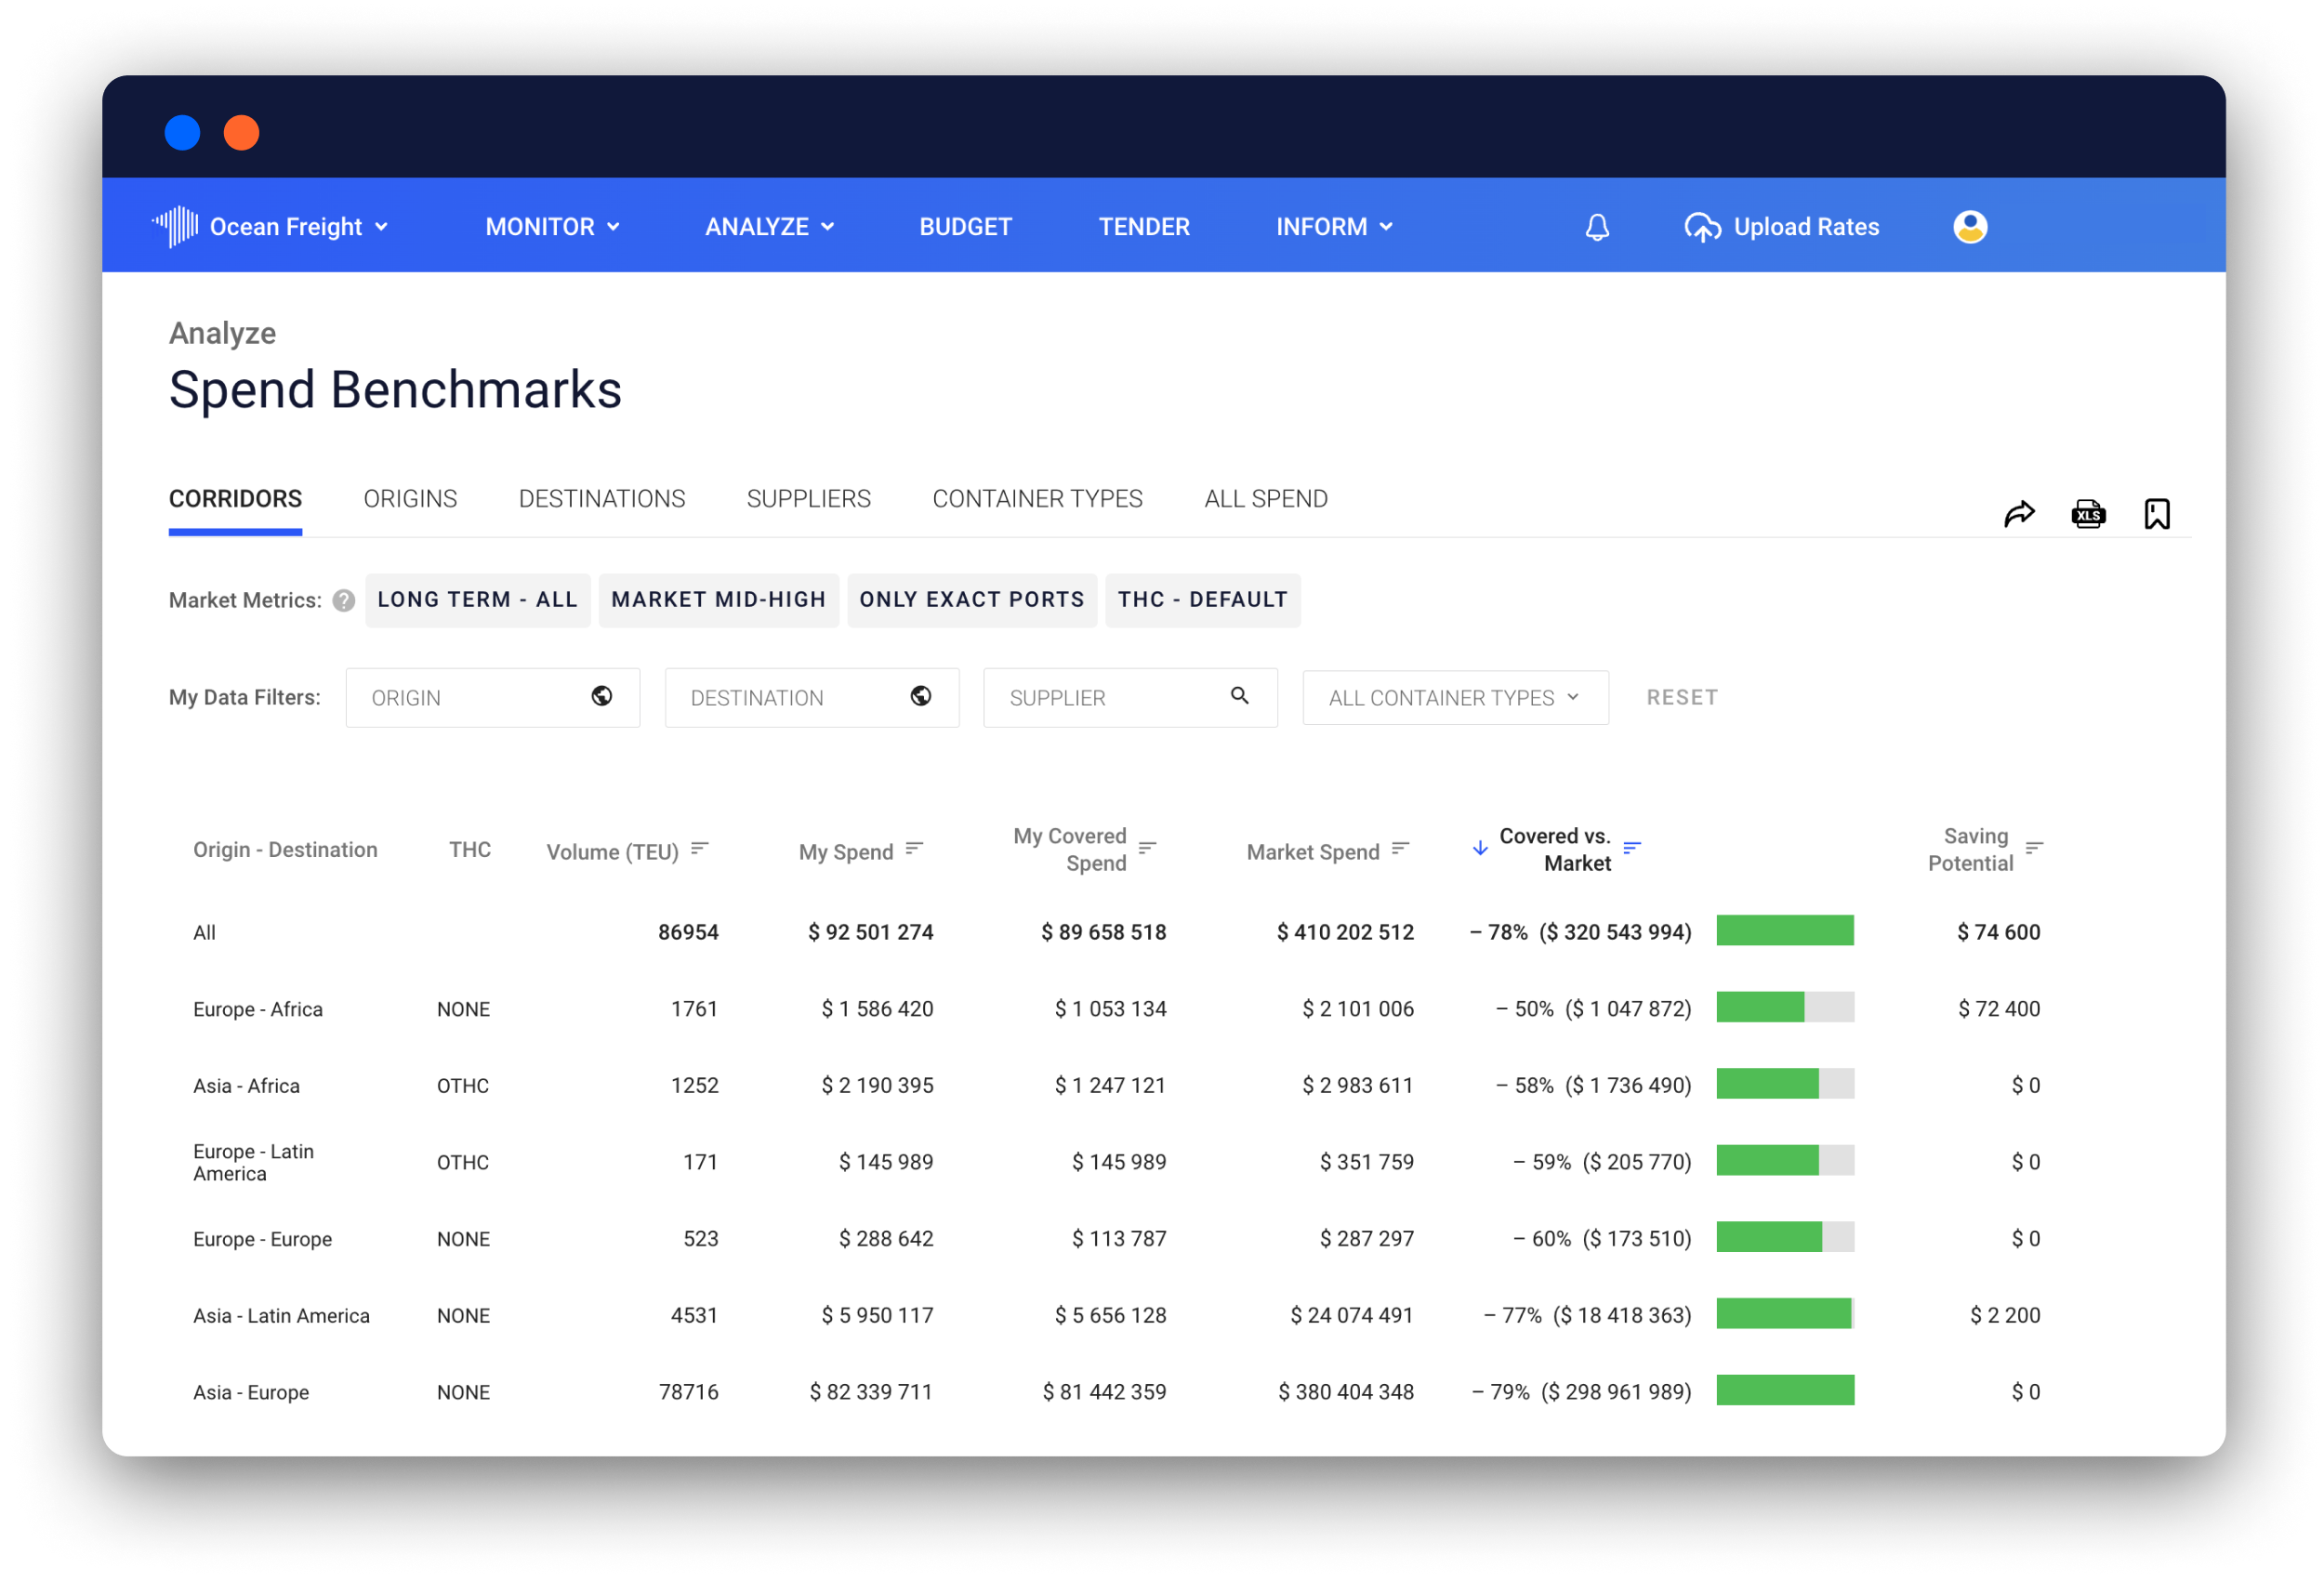Viewport: 2324px width, 1581px height.
Task: Click RESET filters button
Action: (1682, 697)
